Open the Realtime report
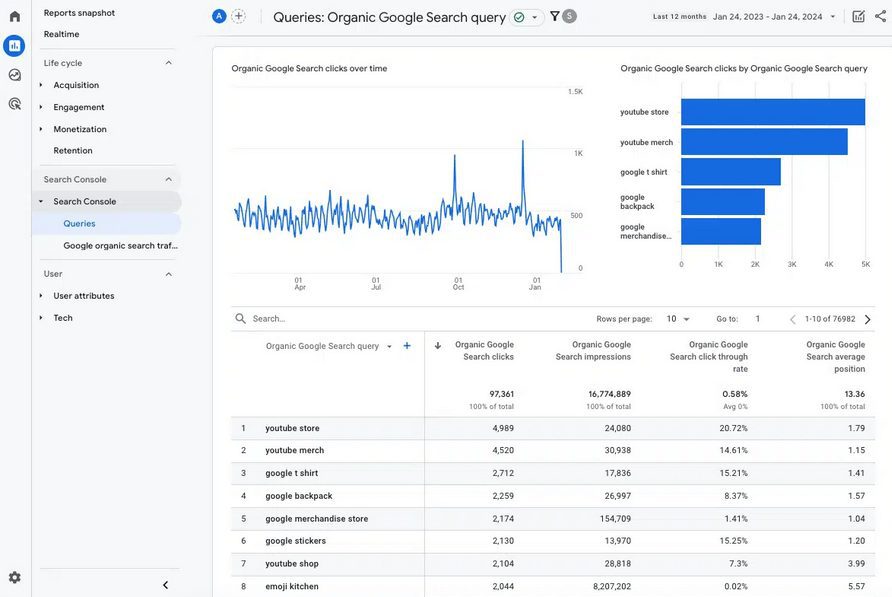 point(61,34)
